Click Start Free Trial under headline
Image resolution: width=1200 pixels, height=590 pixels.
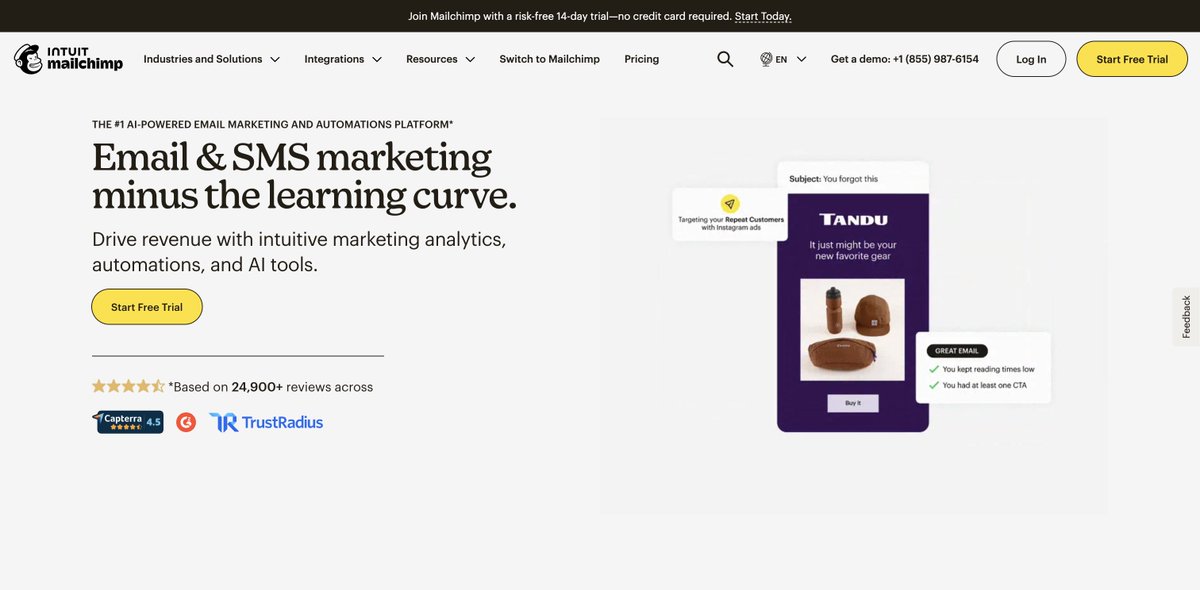point(147,307)
